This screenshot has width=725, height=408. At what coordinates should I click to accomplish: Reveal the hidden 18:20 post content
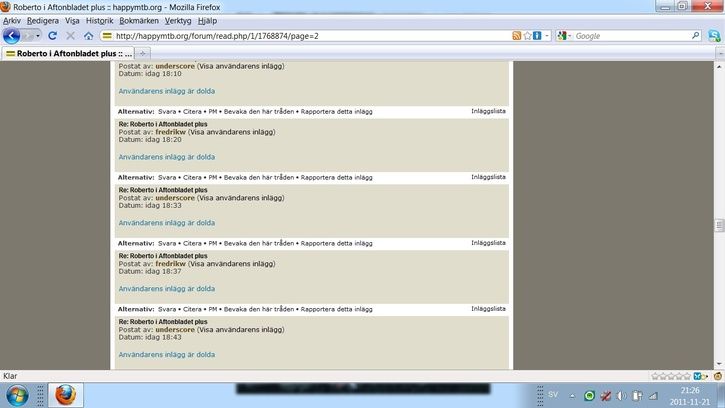[166, 157]
